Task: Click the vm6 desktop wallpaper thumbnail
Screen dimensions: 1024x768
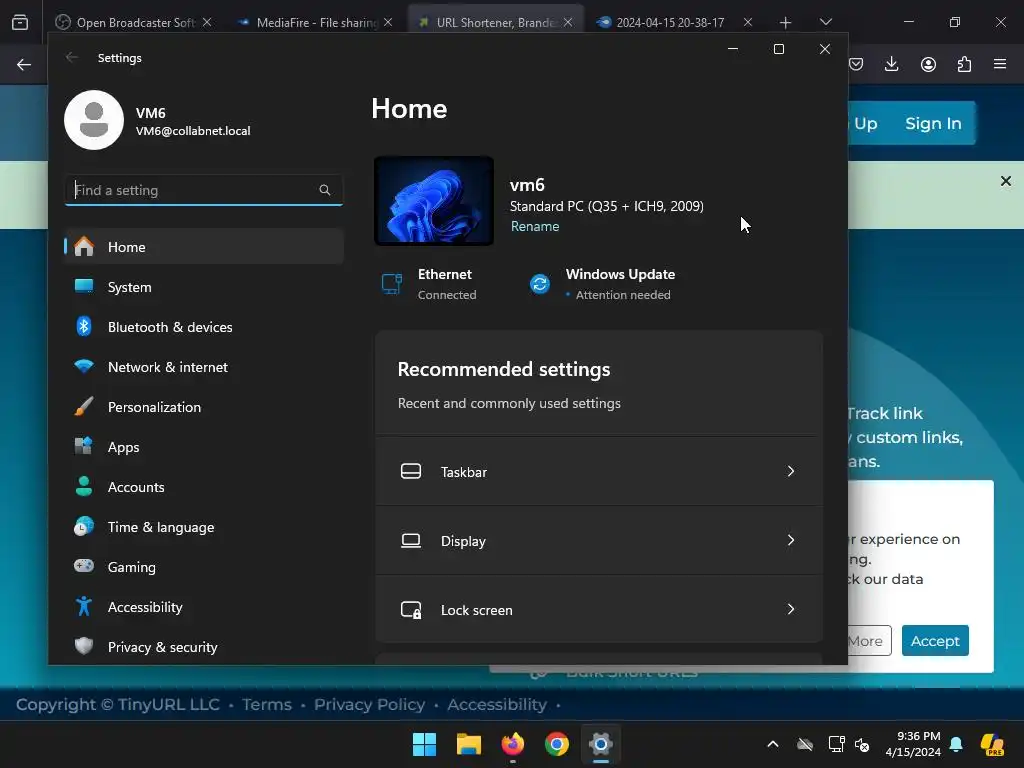Action: click(434, 200)
